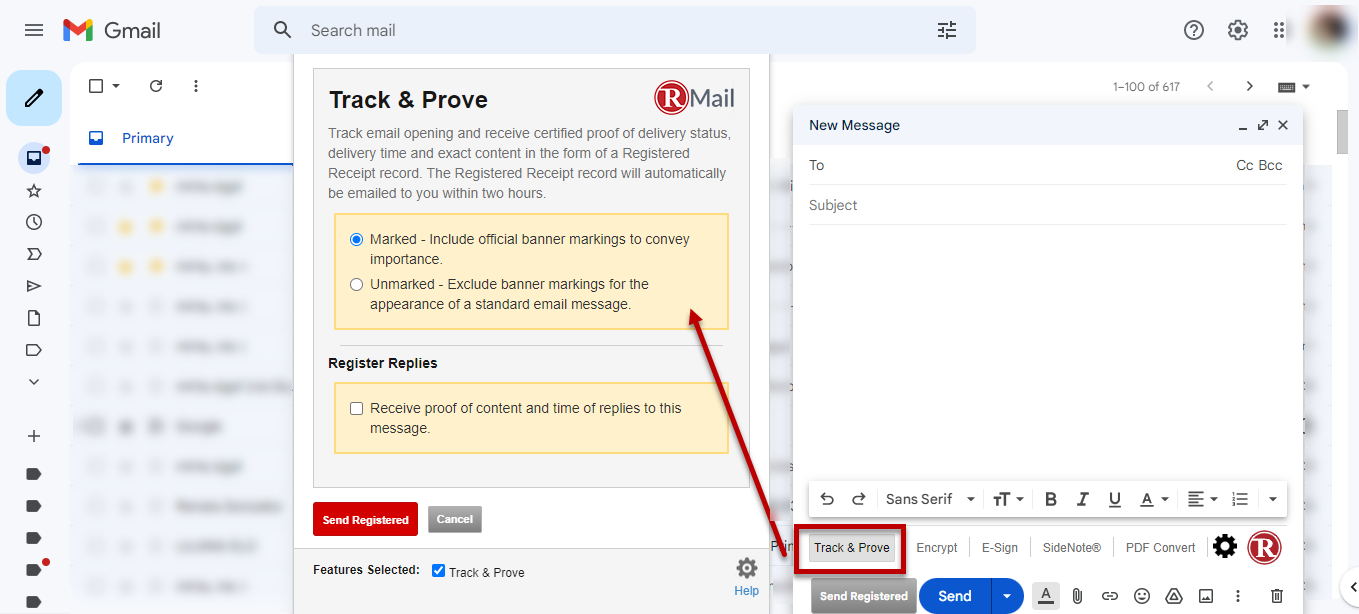Viewport: 1359px width, 614px height.
Task: Click the RMail R icon in the compose toolbar
Action: 1266,547
